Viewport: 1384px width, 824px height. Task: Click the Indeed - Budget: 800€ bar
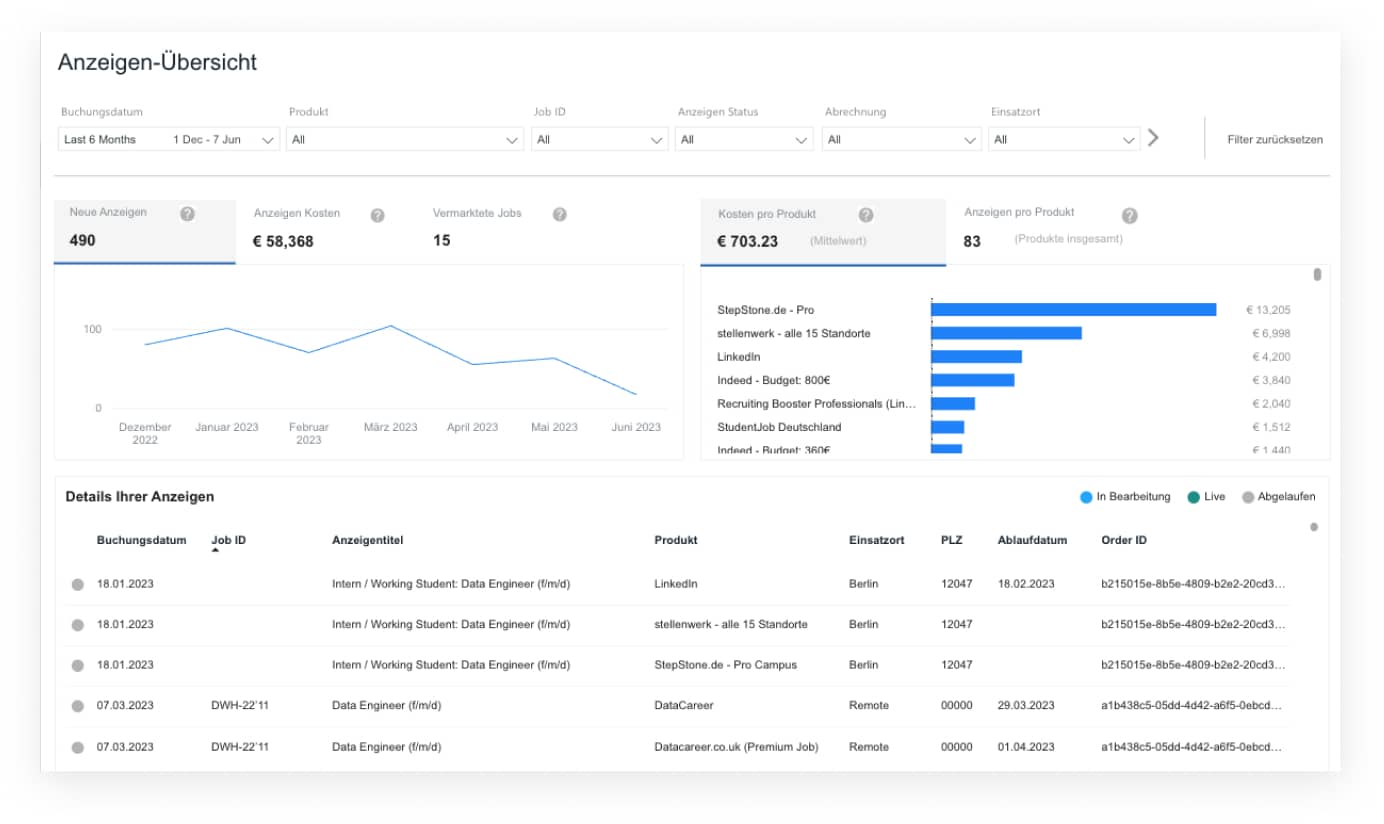pos(972,380)
